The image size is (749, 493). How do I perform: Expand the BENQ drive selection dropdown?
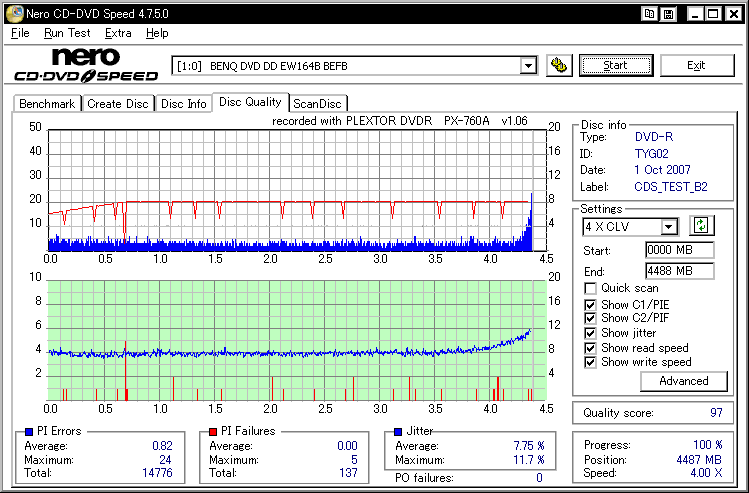coord(528,65)
